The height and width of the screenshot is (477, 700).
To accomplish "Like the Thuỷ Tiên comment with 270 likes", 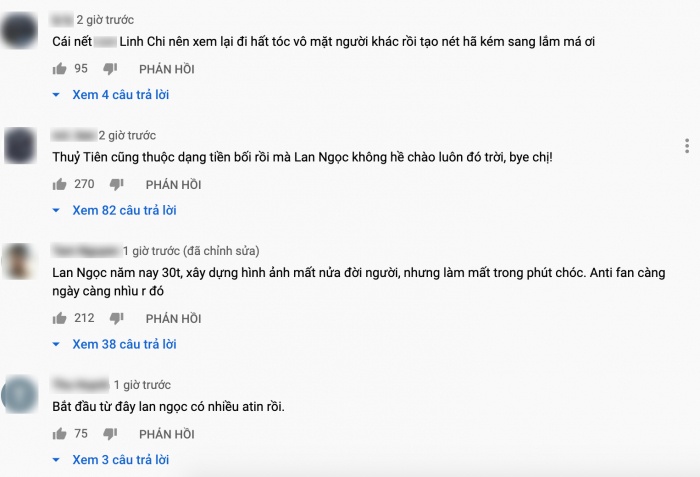I will (x=59, y=185).
